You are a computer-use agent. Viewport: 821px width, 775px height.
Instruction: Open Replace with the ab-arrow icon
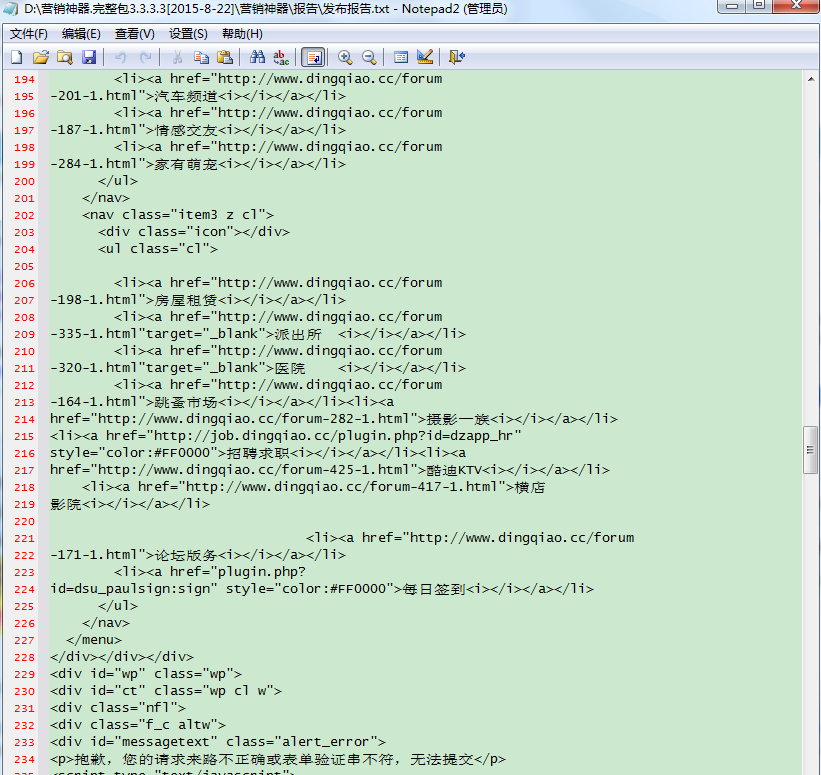[x=280, y=57]
